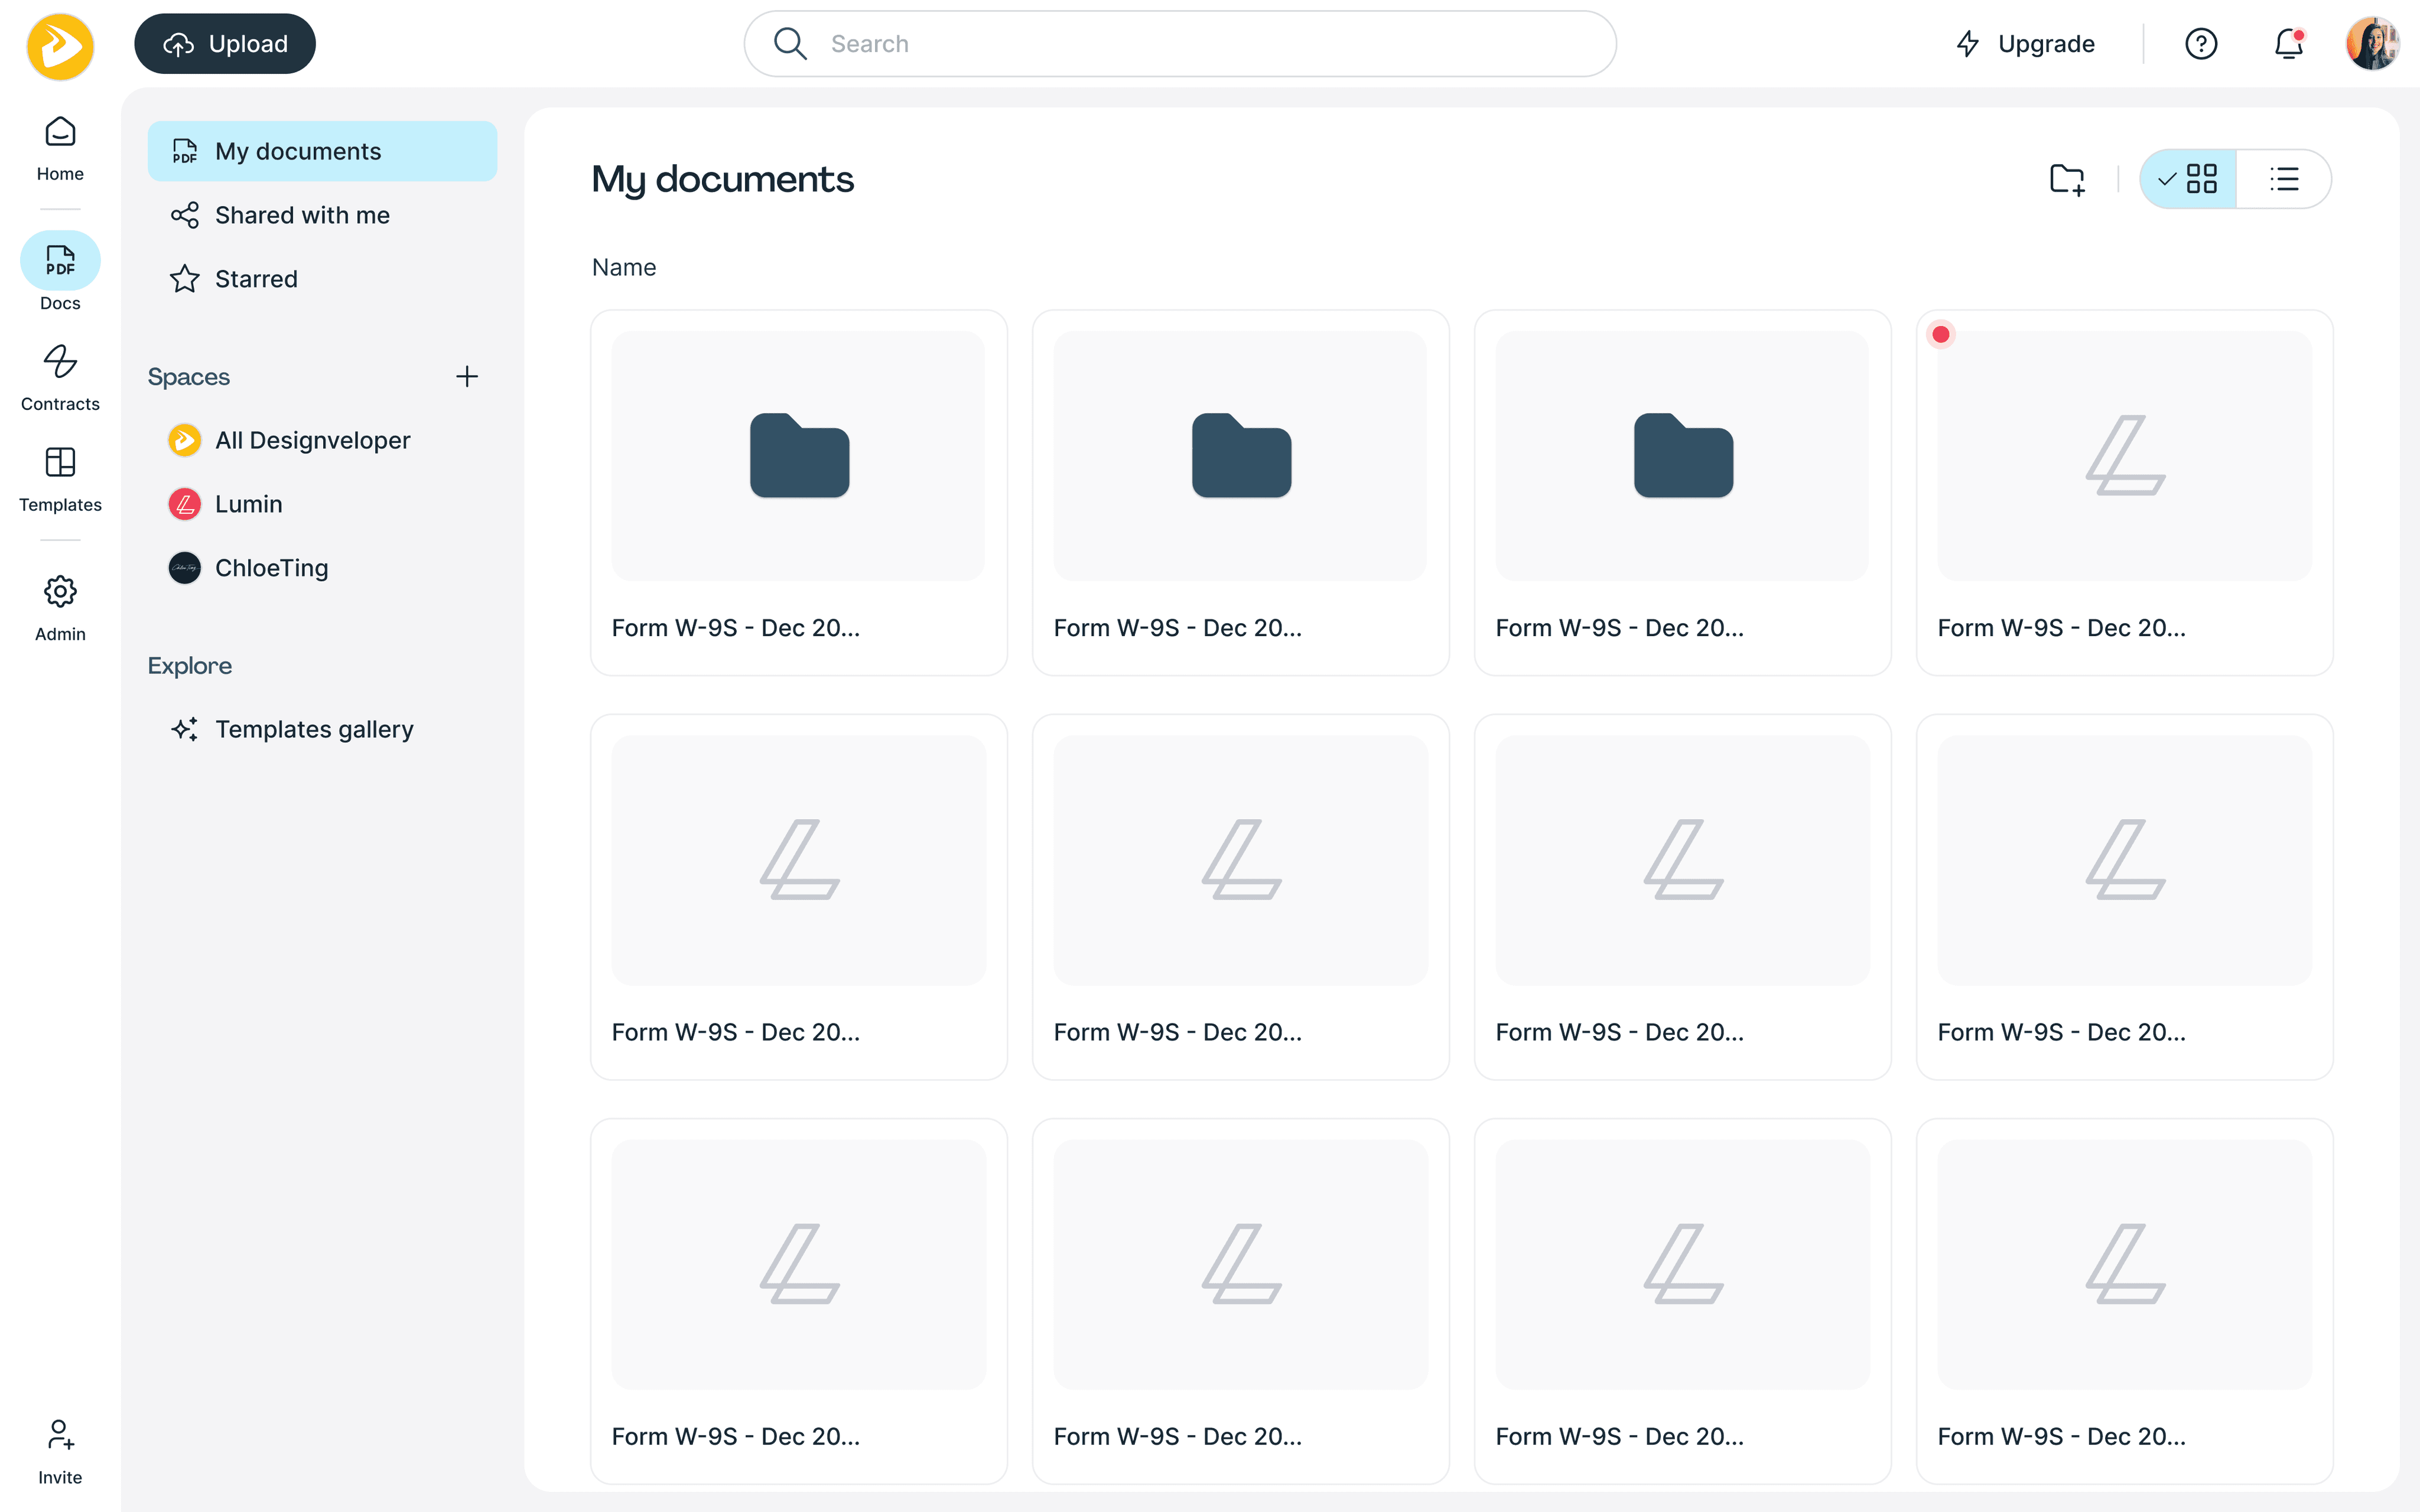Click the Invite icon
The image size is (2420, 1512).
60,1450
